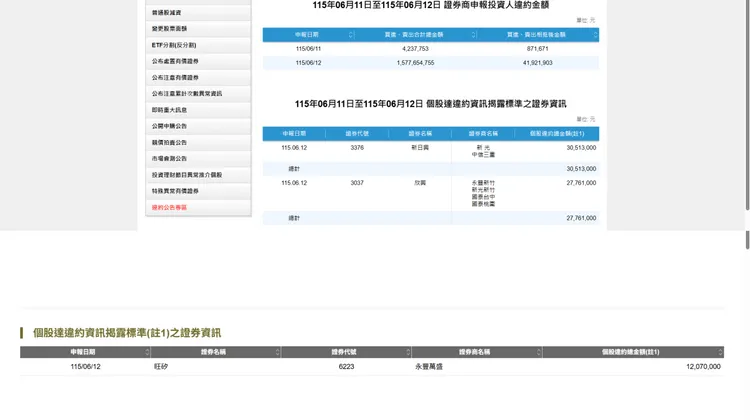This screenshot has width=750, height=420.
Task: Select amount 27,761,000 in 3037 row
Action: point(581,183)
